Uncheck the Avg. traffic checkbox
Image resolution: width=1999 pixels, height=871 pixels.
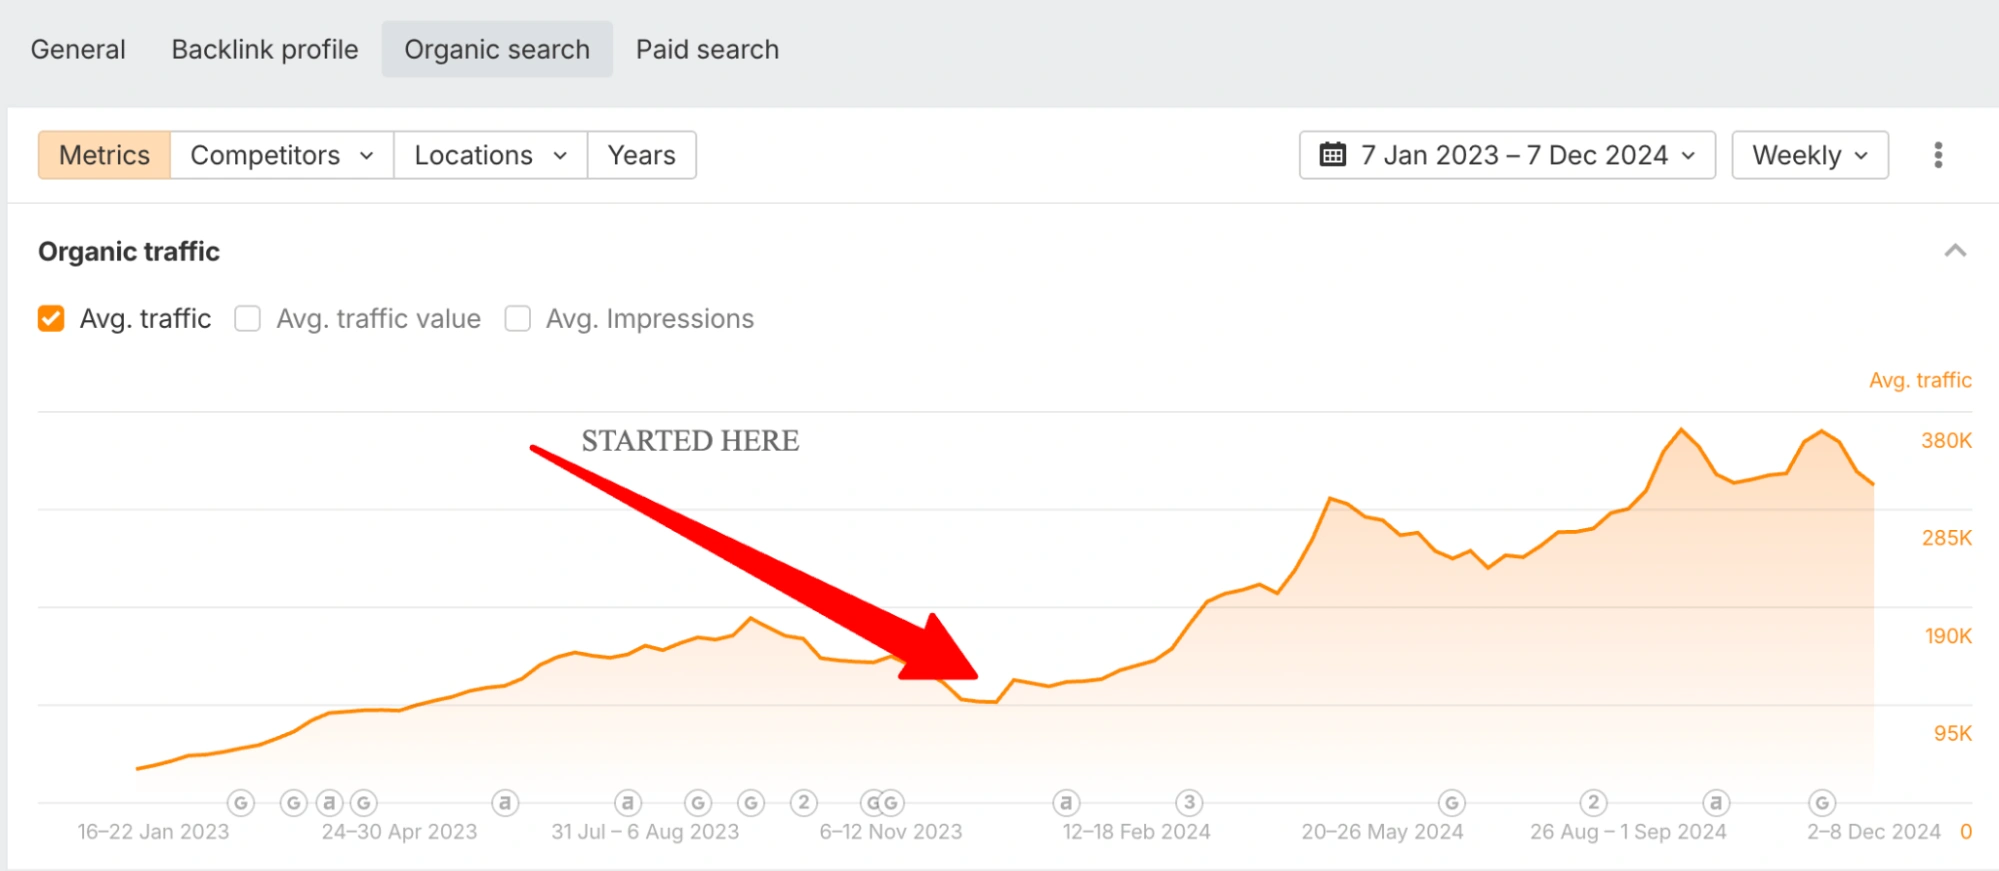coord(51,318)
